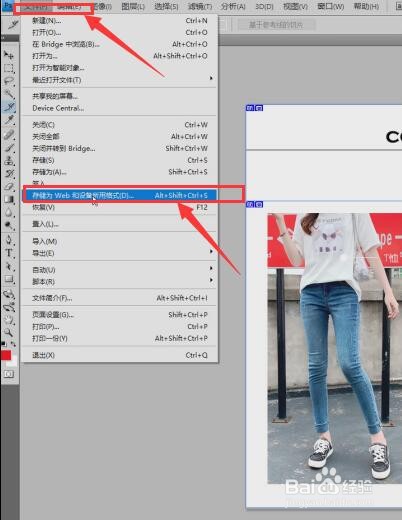Choose 打开为智能对象...
Screen dimensions: 402x520
tap(119, 68)
